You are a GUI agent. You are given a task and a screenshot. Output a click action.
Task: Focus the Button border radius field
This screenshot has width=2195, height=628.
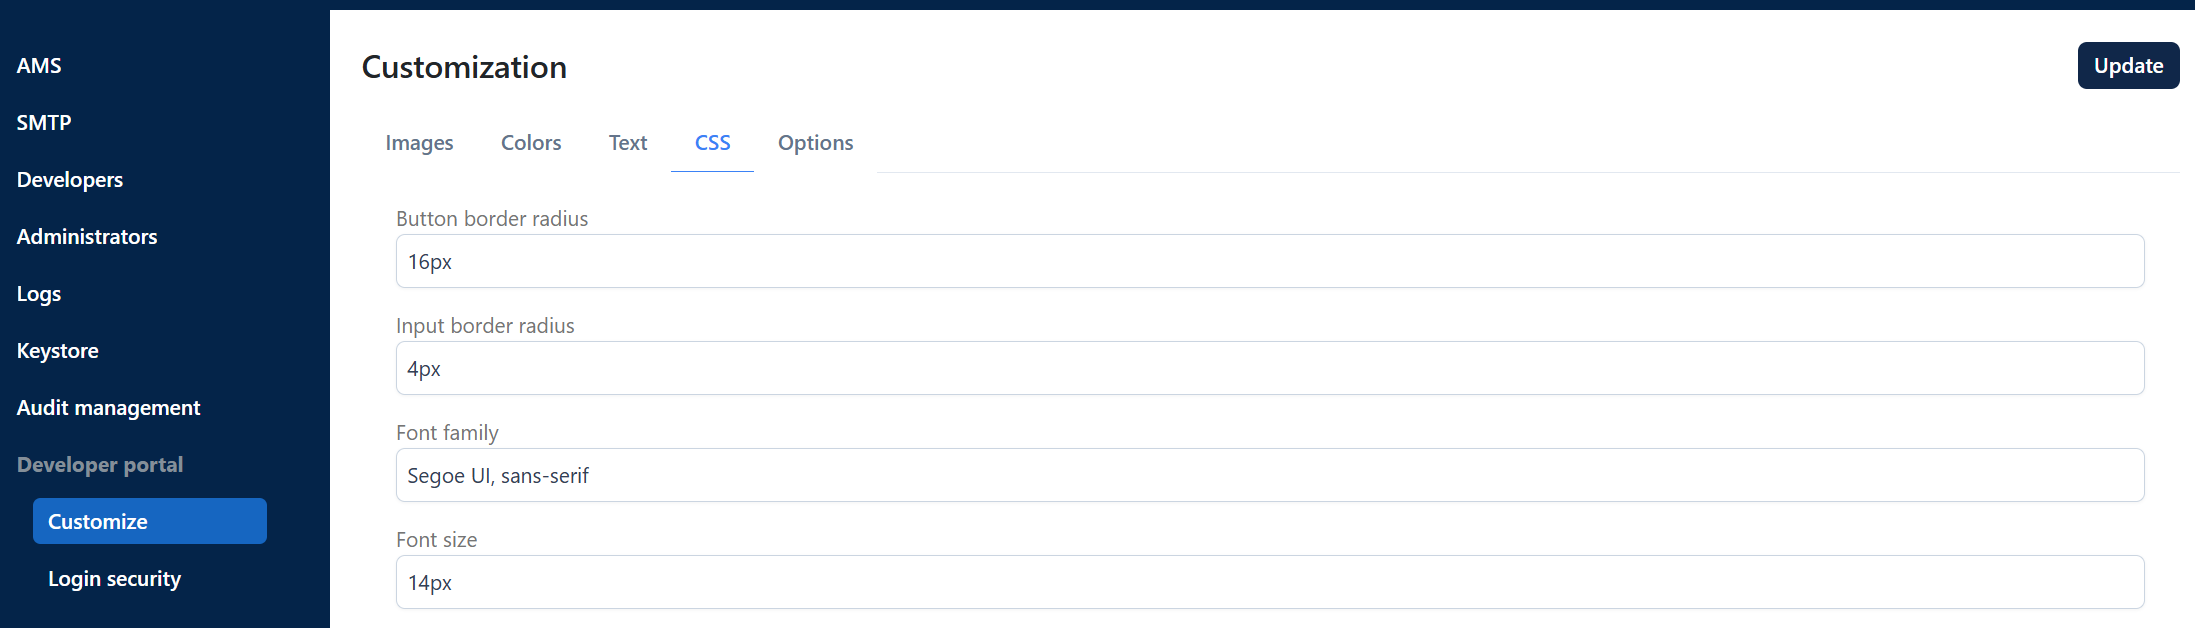point(1270,261)
